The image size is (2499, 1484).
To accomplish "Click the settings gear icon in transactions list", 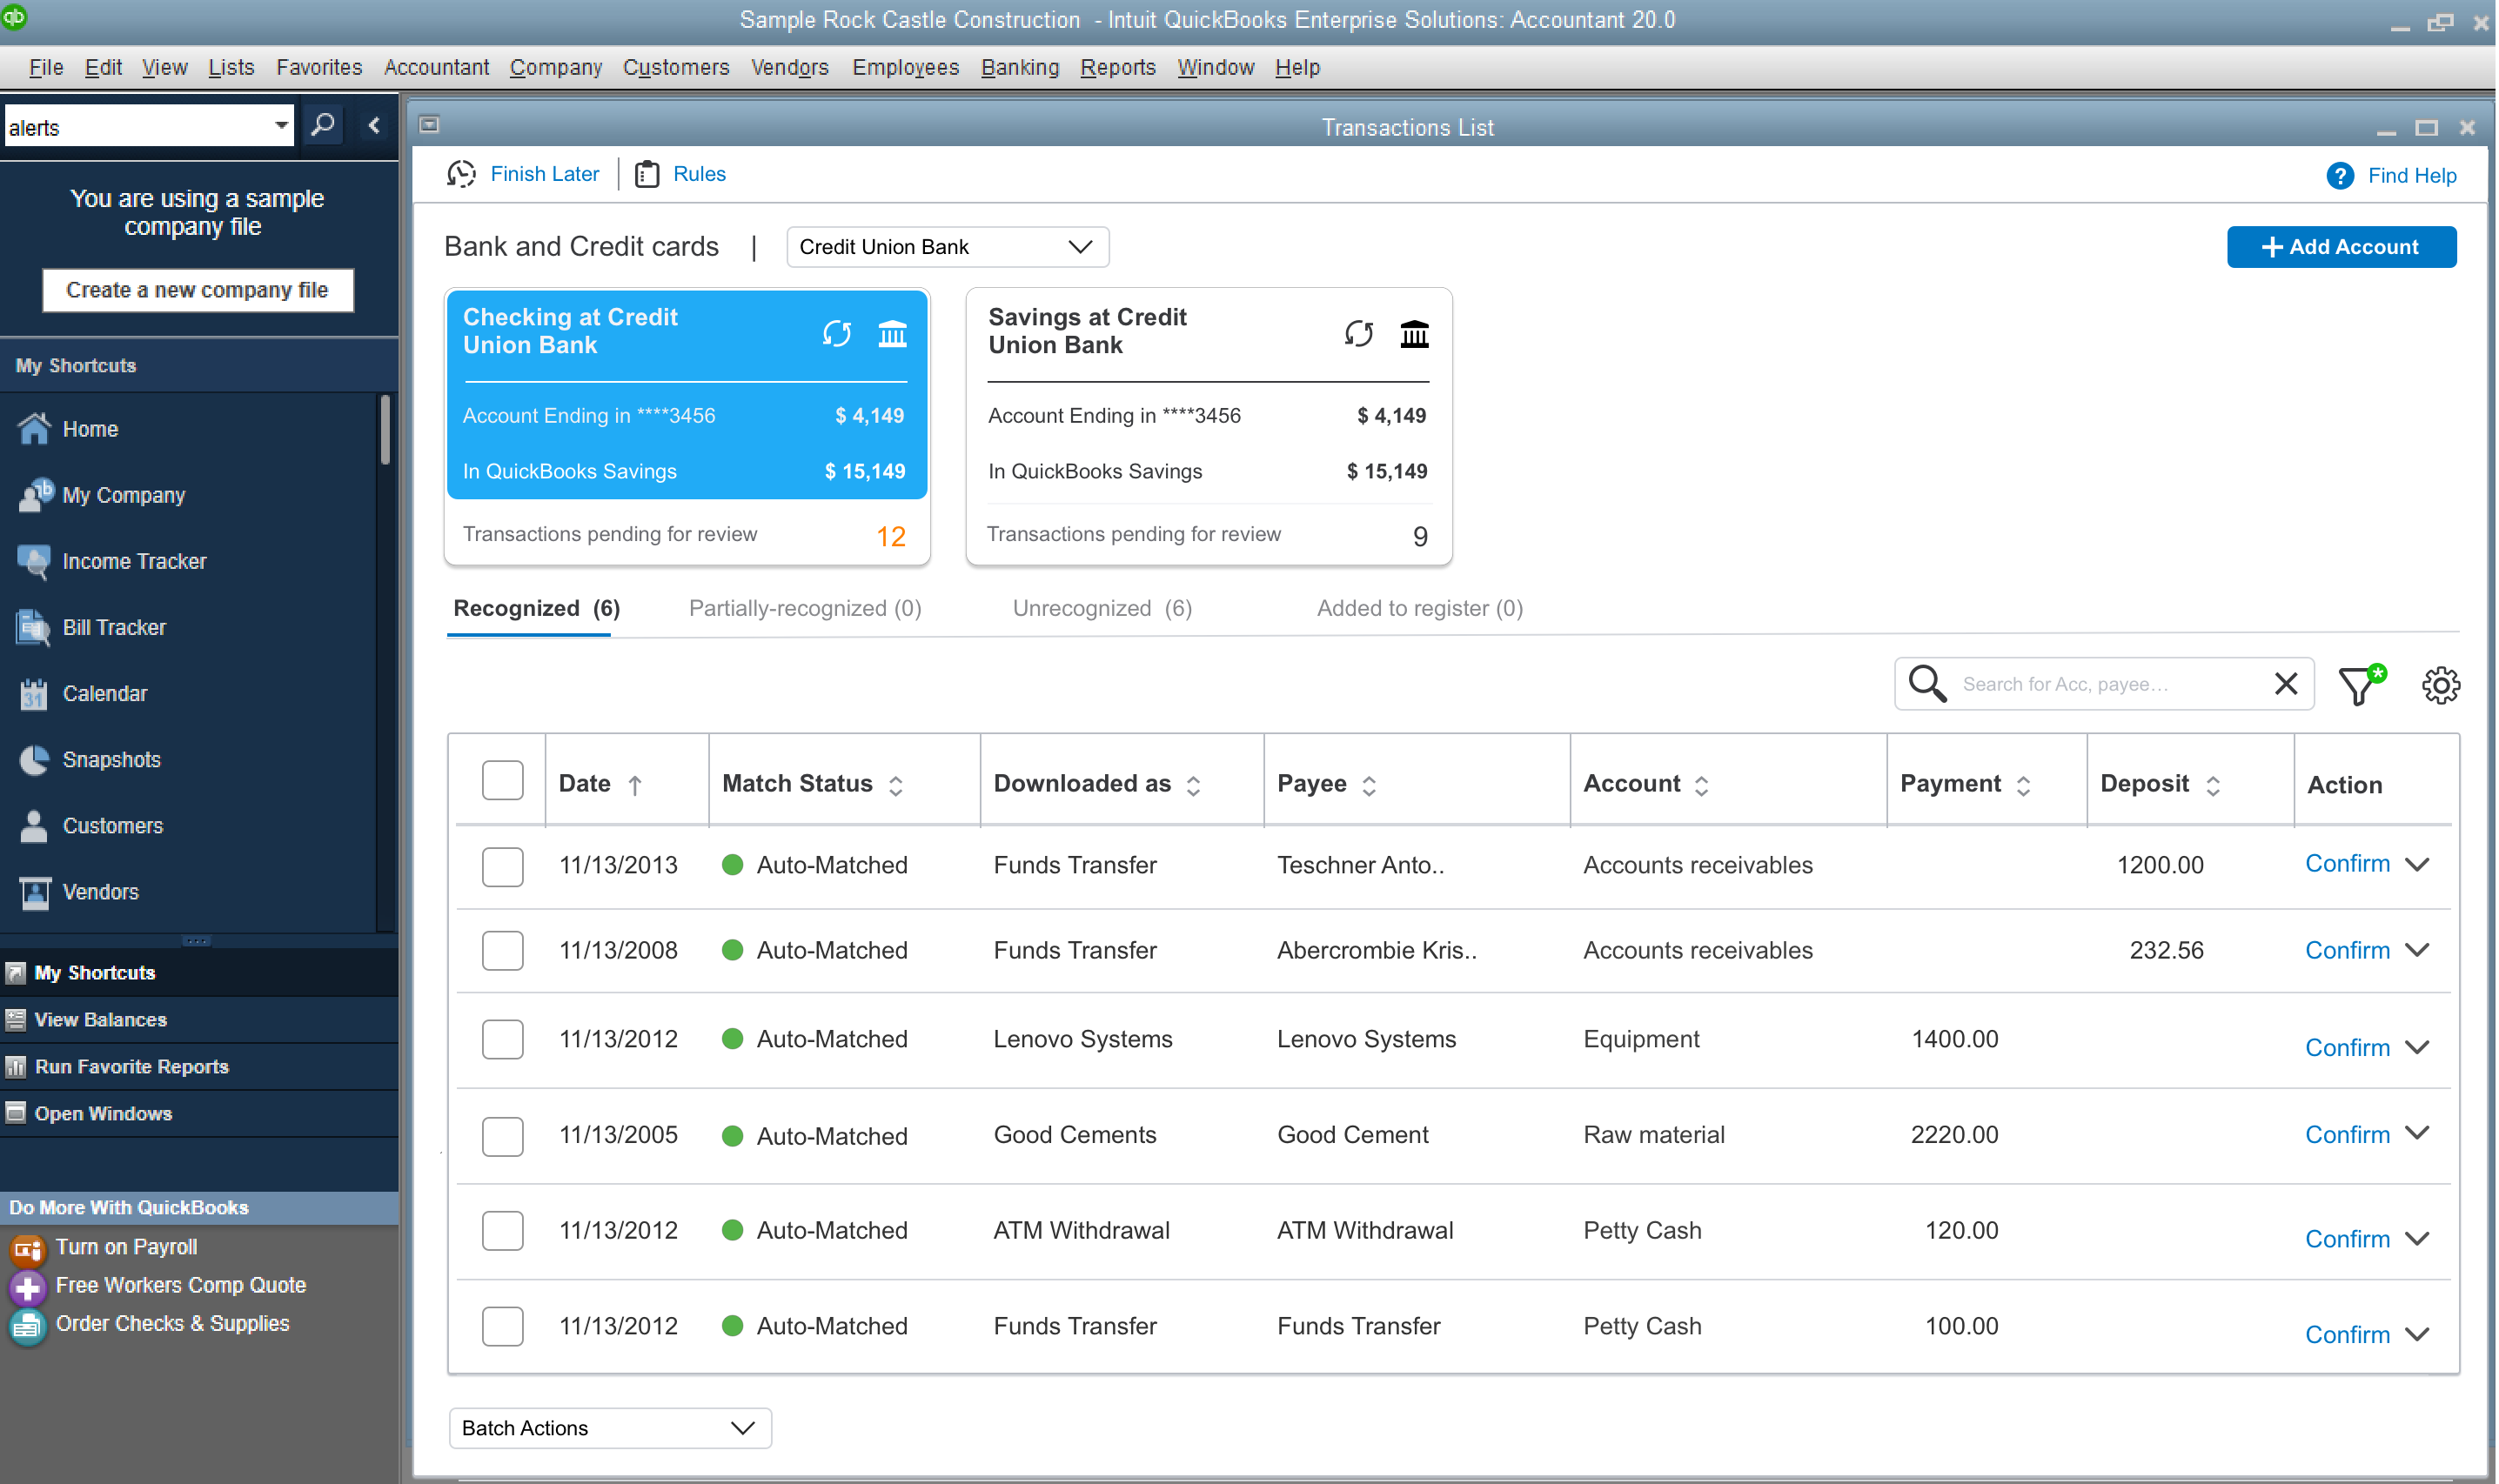I will click(2439, 685).
